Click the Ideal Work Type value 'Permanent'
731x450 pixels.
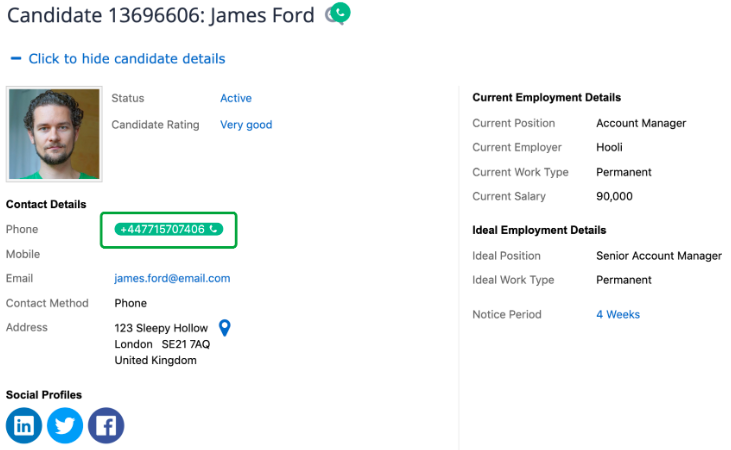[x=624, y=280]
